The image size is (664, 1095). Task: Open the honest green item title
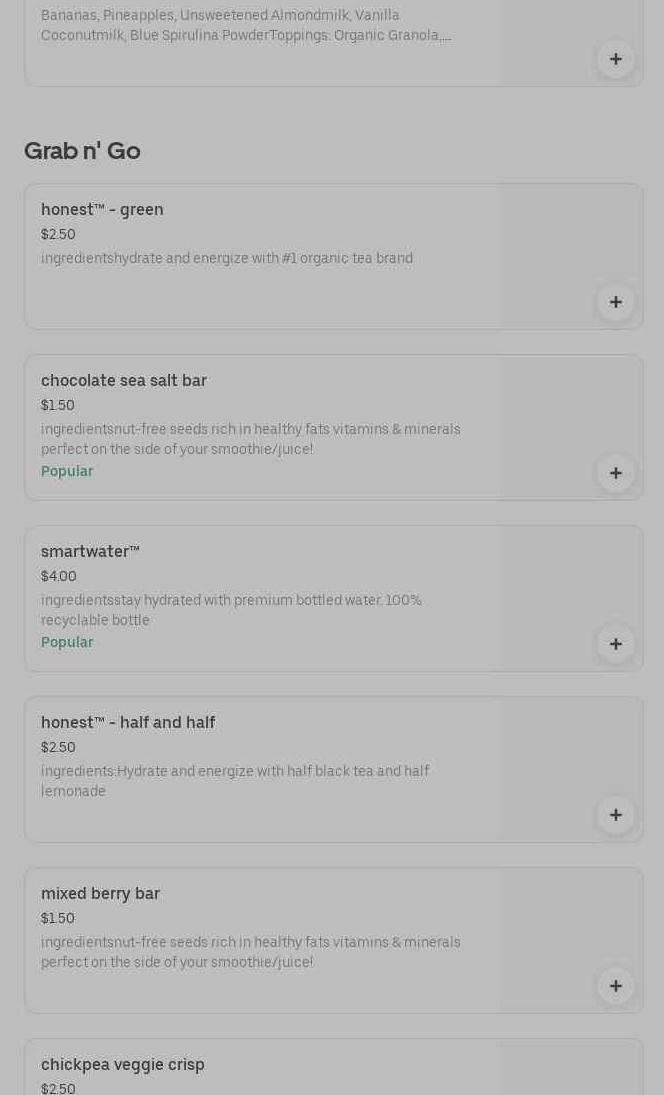[102, 210]
